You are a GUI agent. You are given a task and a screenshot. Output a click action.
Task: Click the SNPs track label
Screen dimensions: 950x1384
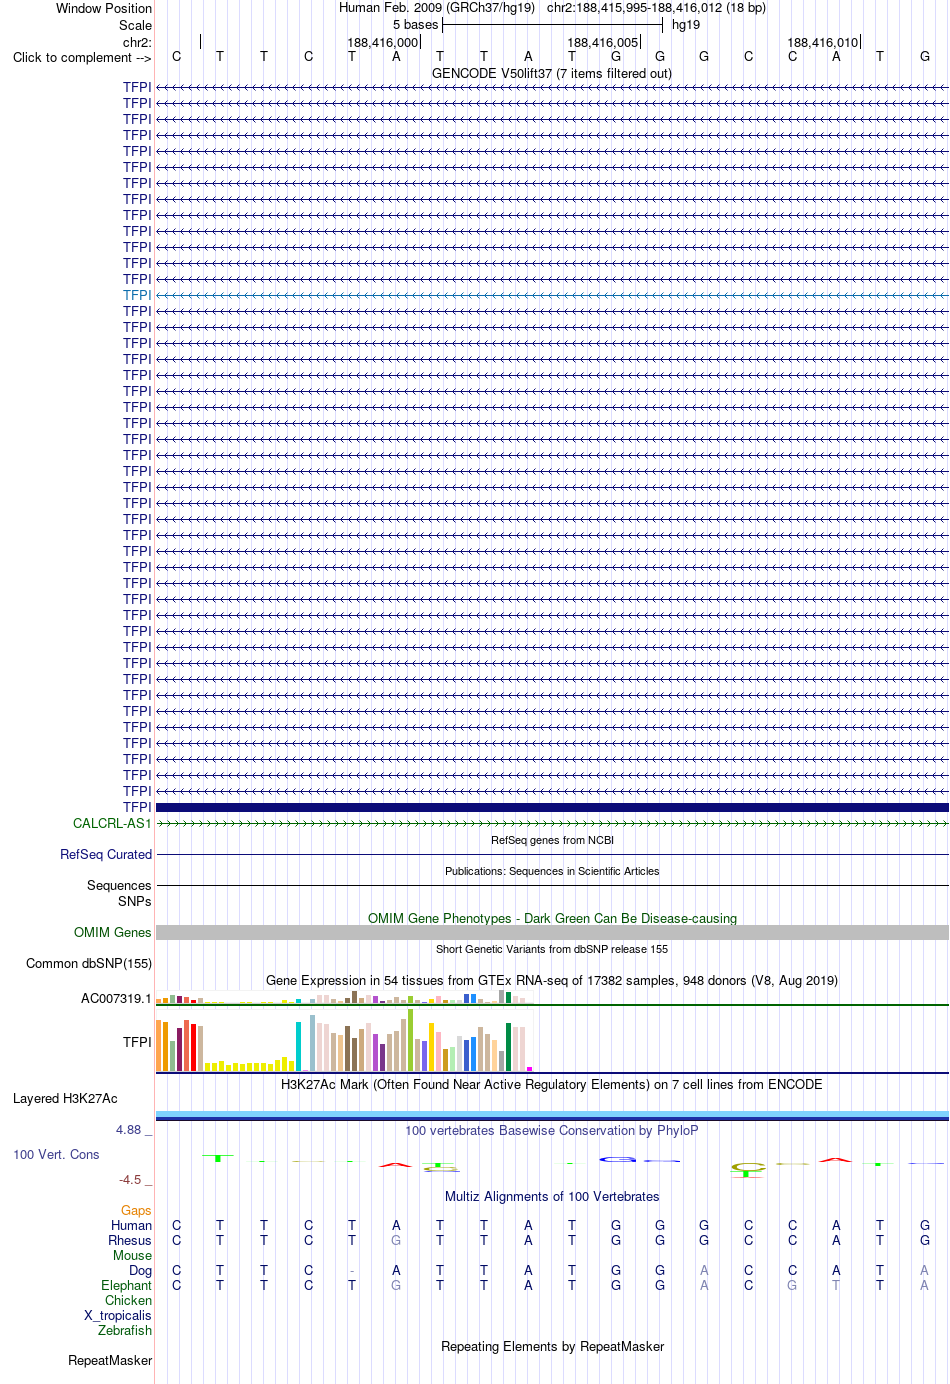(x=135, y=901)
